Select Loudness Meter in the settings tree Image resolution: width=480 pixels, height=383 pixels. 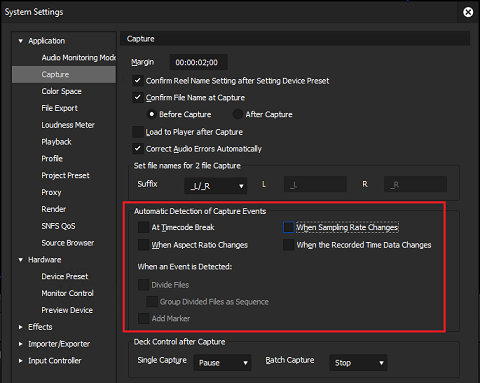pyautogui.click(x=68, y=125)
